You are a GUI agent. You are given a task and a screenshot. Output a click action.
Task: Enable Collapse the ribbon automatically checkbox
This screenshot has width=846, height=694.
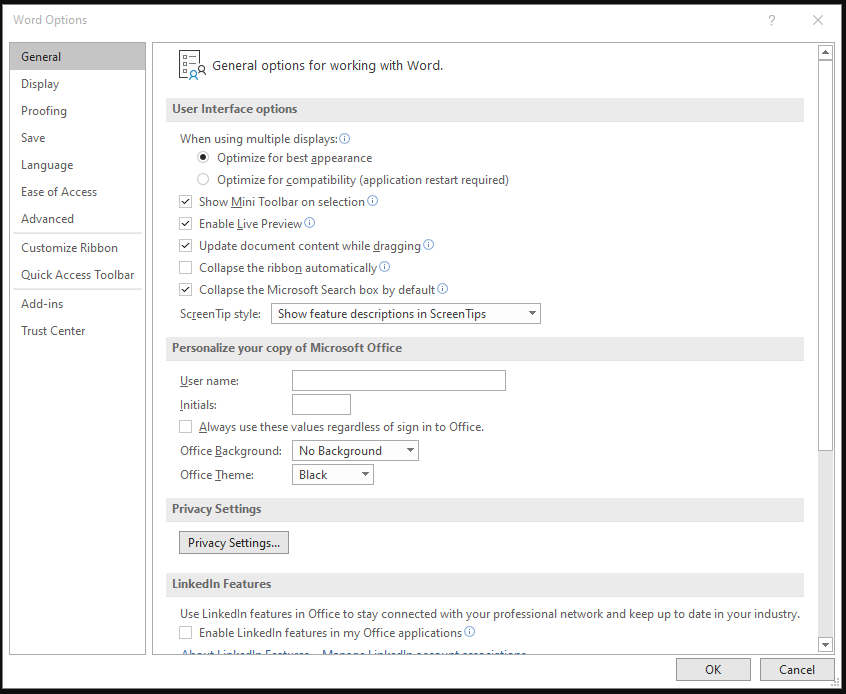point(185,268)
